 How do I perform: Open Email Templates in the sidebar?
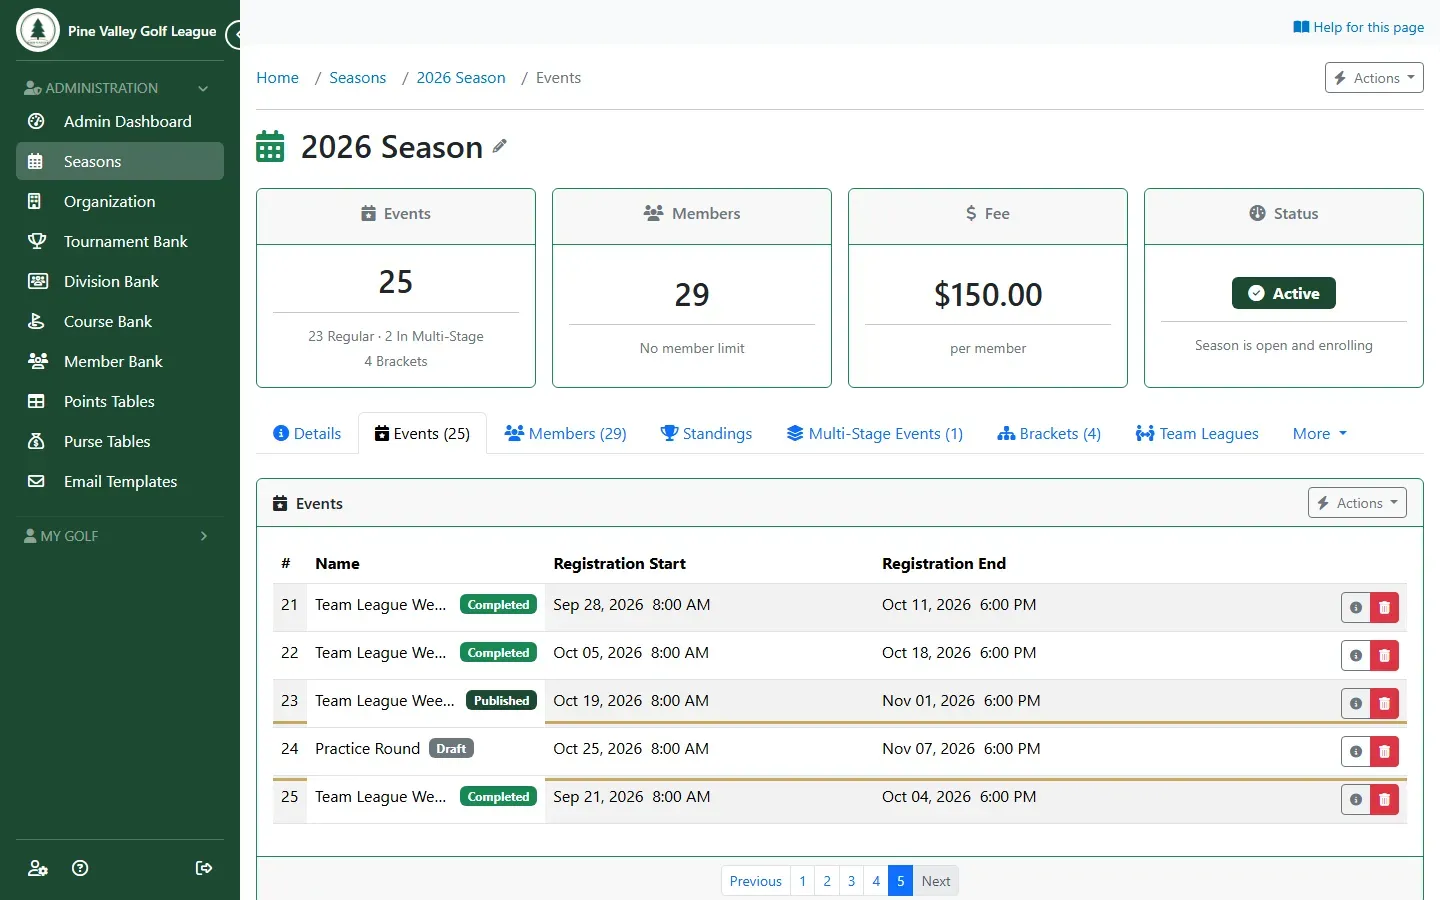[120, 481]
